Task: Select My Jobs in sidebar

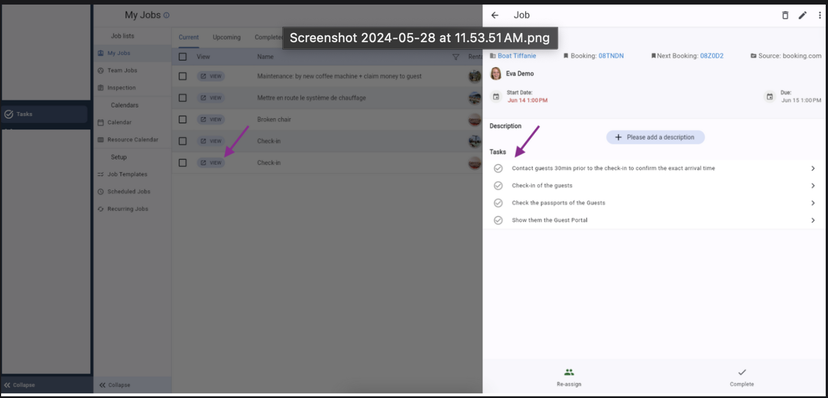Action: tap(132, 53)
